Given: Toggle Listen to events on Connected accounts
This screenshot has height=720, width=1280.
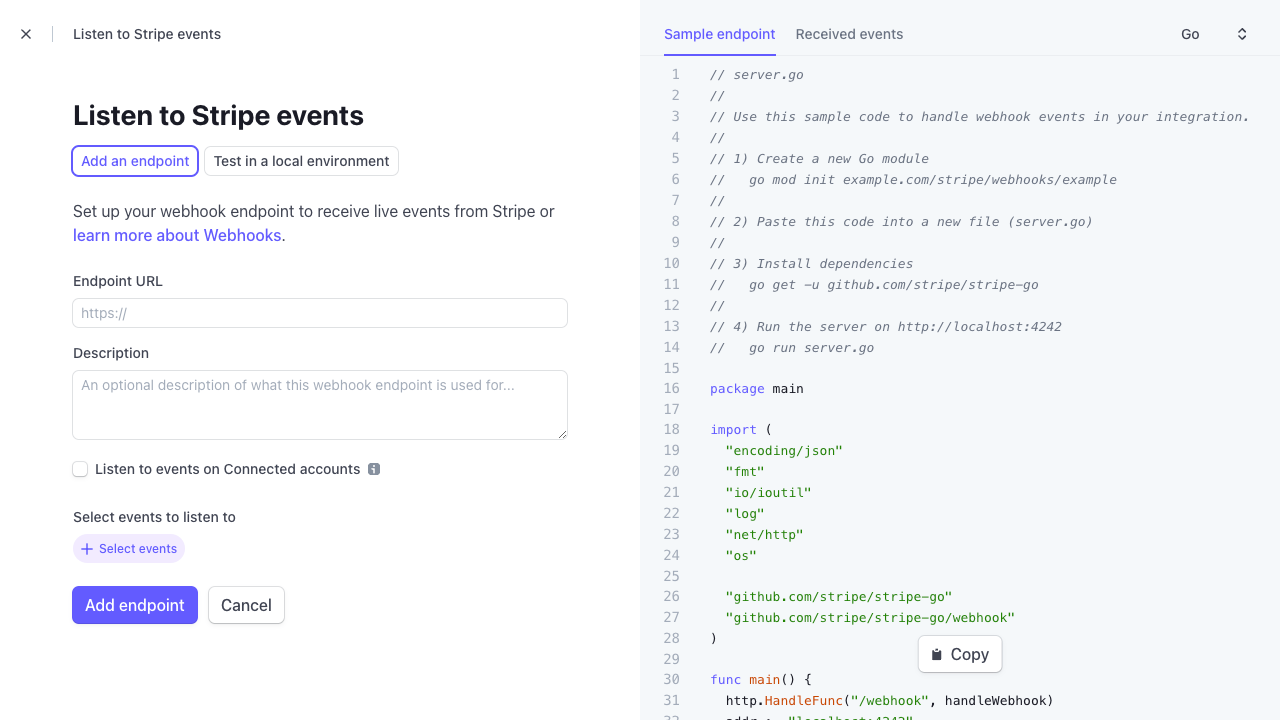Looking at the screenshot, I should pyautogui.click(x=80, y=469).
